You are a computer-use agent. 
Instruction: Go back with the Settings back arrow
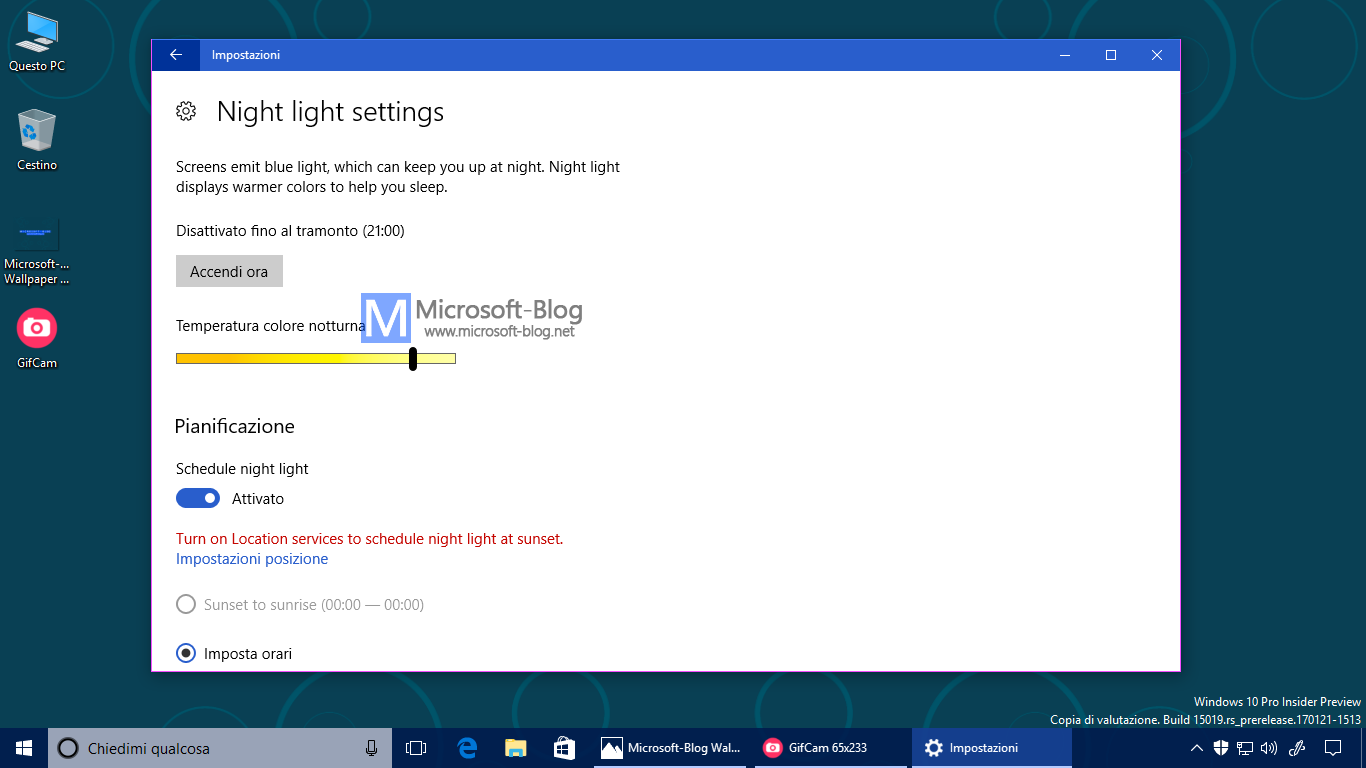[176, 55]
